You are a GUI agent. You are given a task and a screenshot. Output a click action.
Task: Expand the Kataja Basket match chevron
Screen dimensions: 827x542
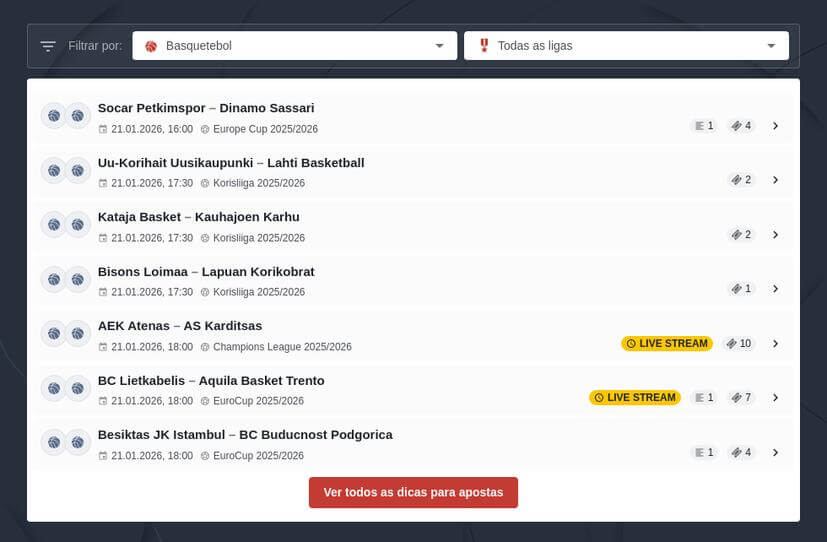tap(775, 235)
